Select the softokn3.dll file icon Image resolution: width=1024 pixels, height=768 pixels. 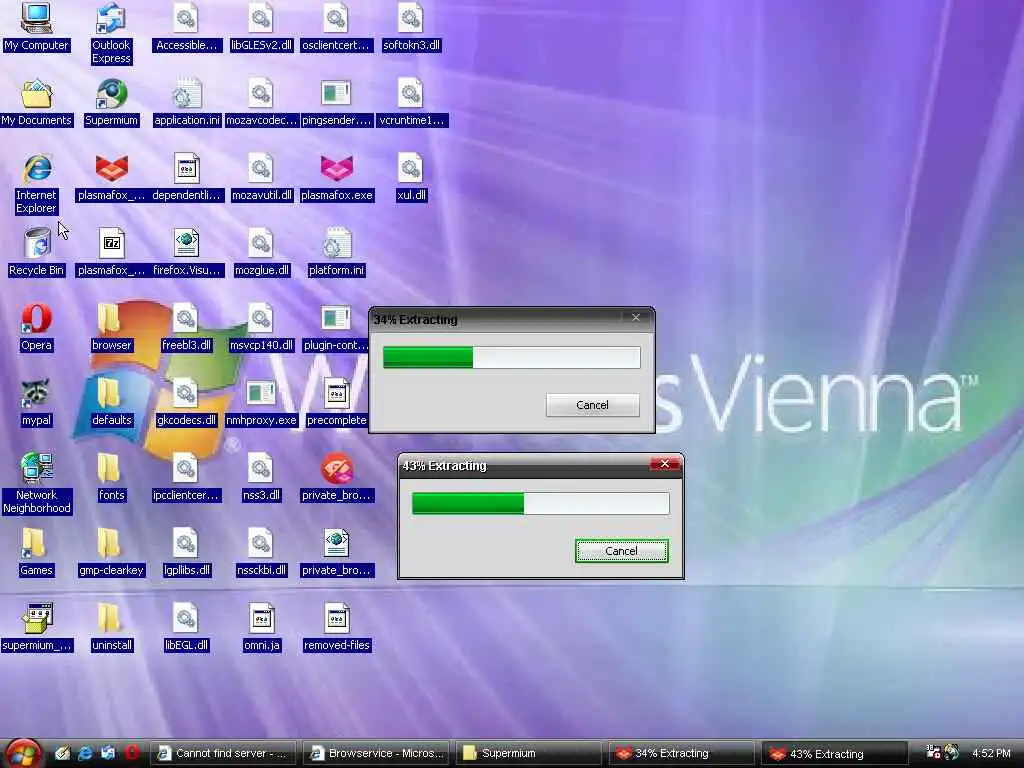(x=411, y=18)
